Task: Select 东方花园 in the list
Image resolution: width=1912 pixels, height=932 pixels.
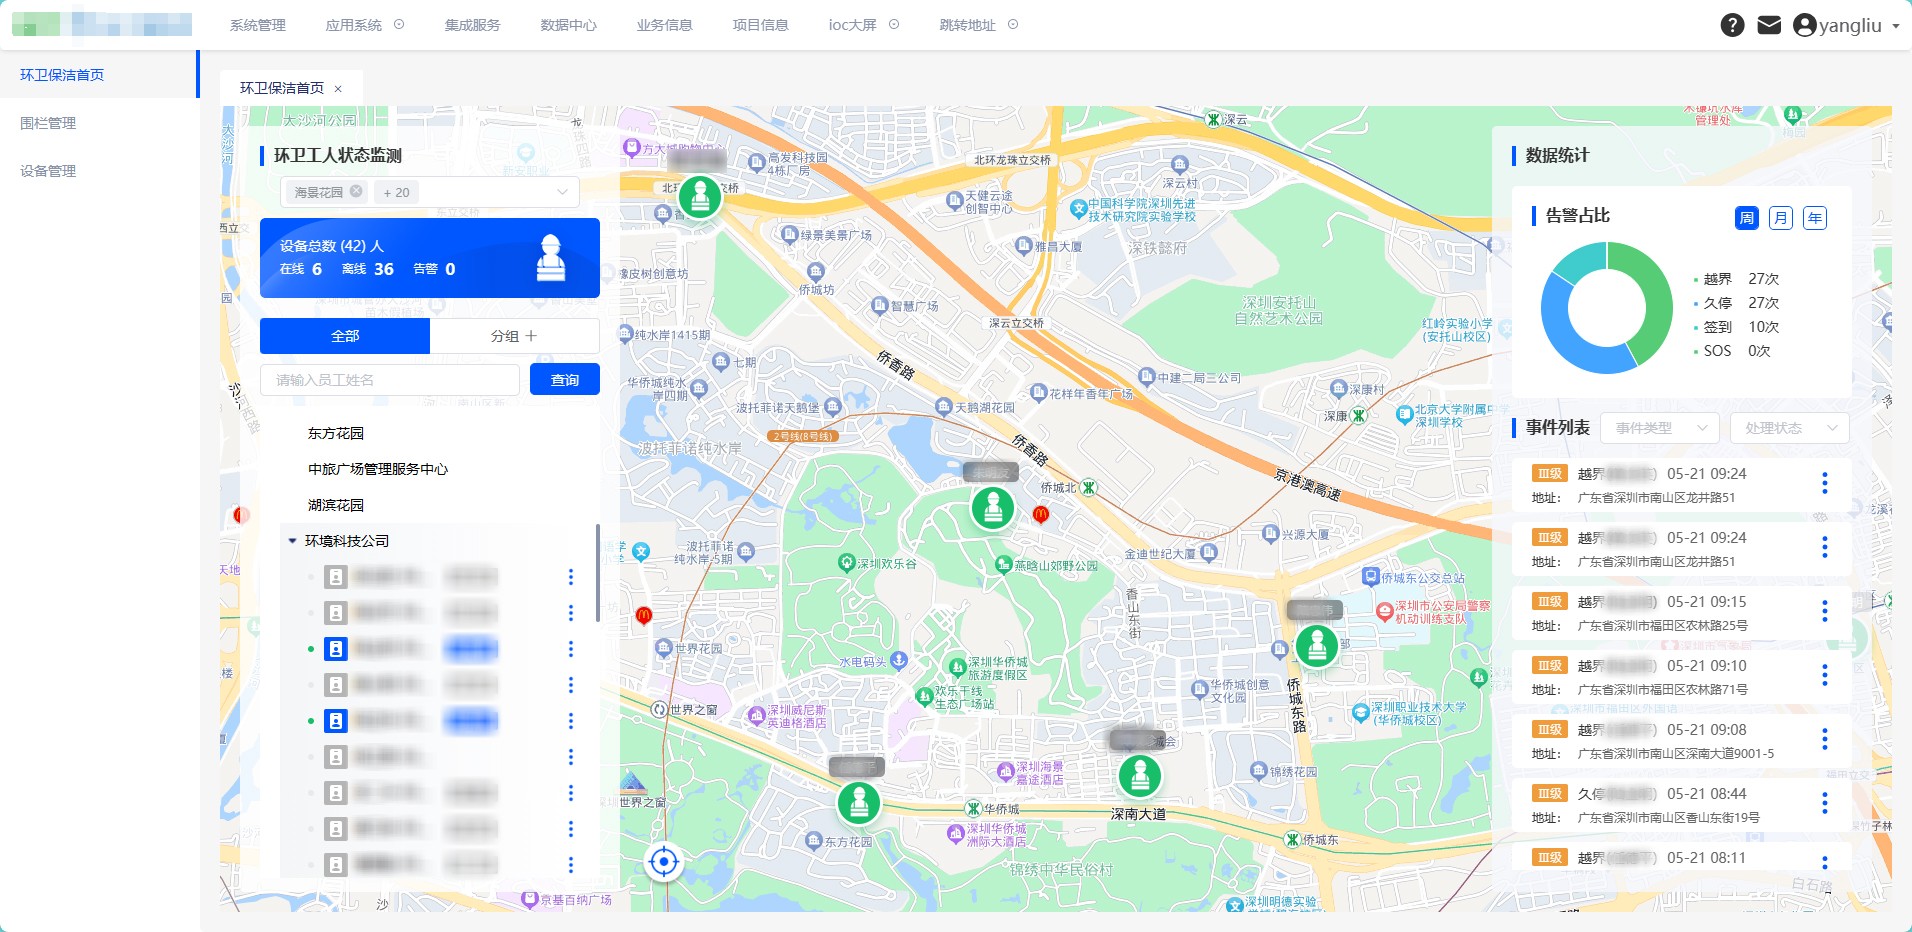Action: click(x=336, y=433)
